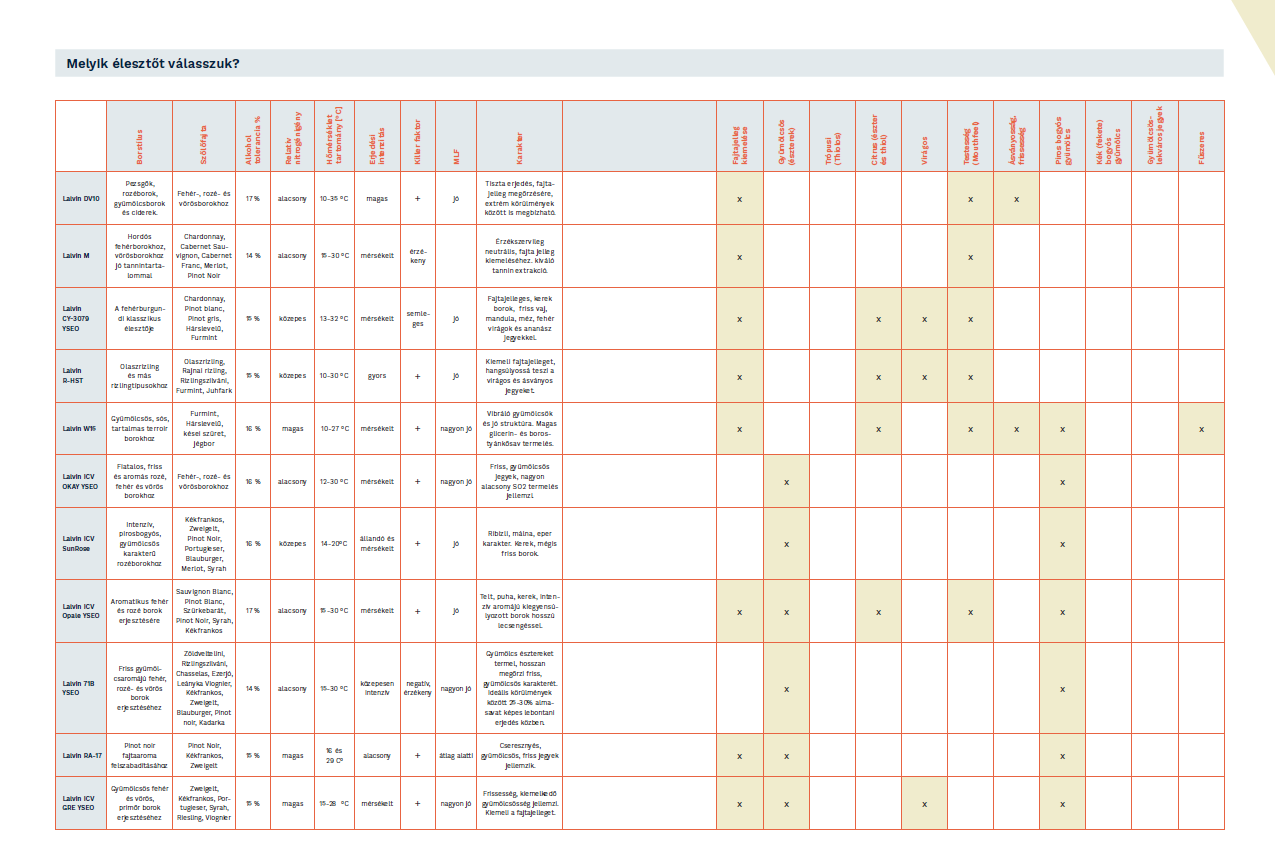The height and width of the screenshot is (848, 1275).
Task: Click 'Tiszta erjedés, fajtajelleg megőrzésére' description
Action: tap(520, 198)
